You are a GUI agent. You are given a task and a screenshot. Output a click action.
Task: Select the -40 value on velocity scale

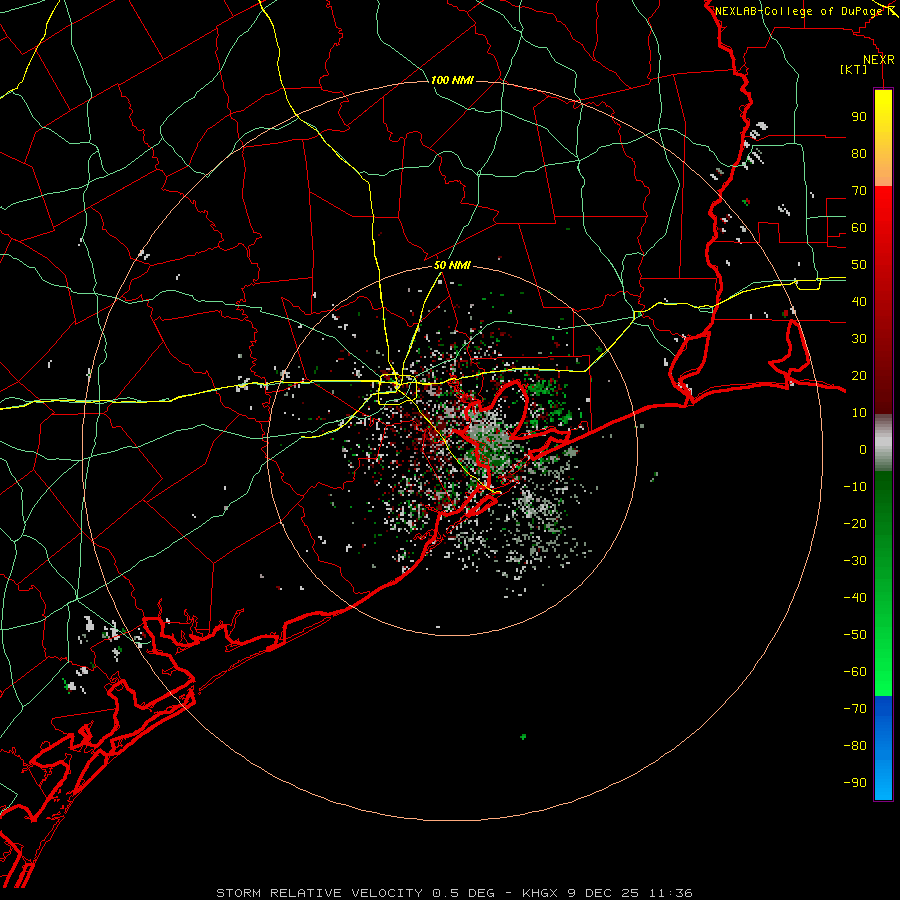[x=855, y=598]
